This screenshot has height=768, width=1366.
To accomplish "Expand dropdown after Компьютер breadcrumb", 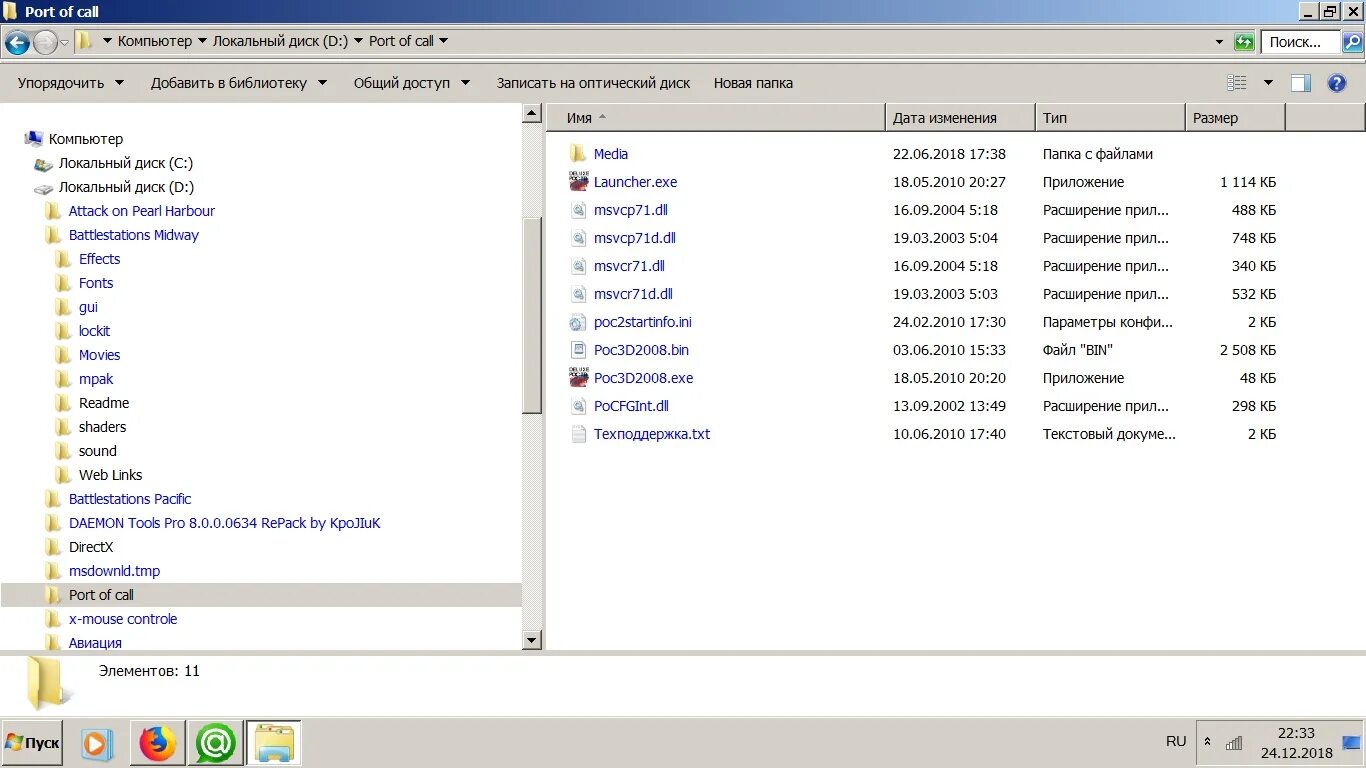I will 202,41.
